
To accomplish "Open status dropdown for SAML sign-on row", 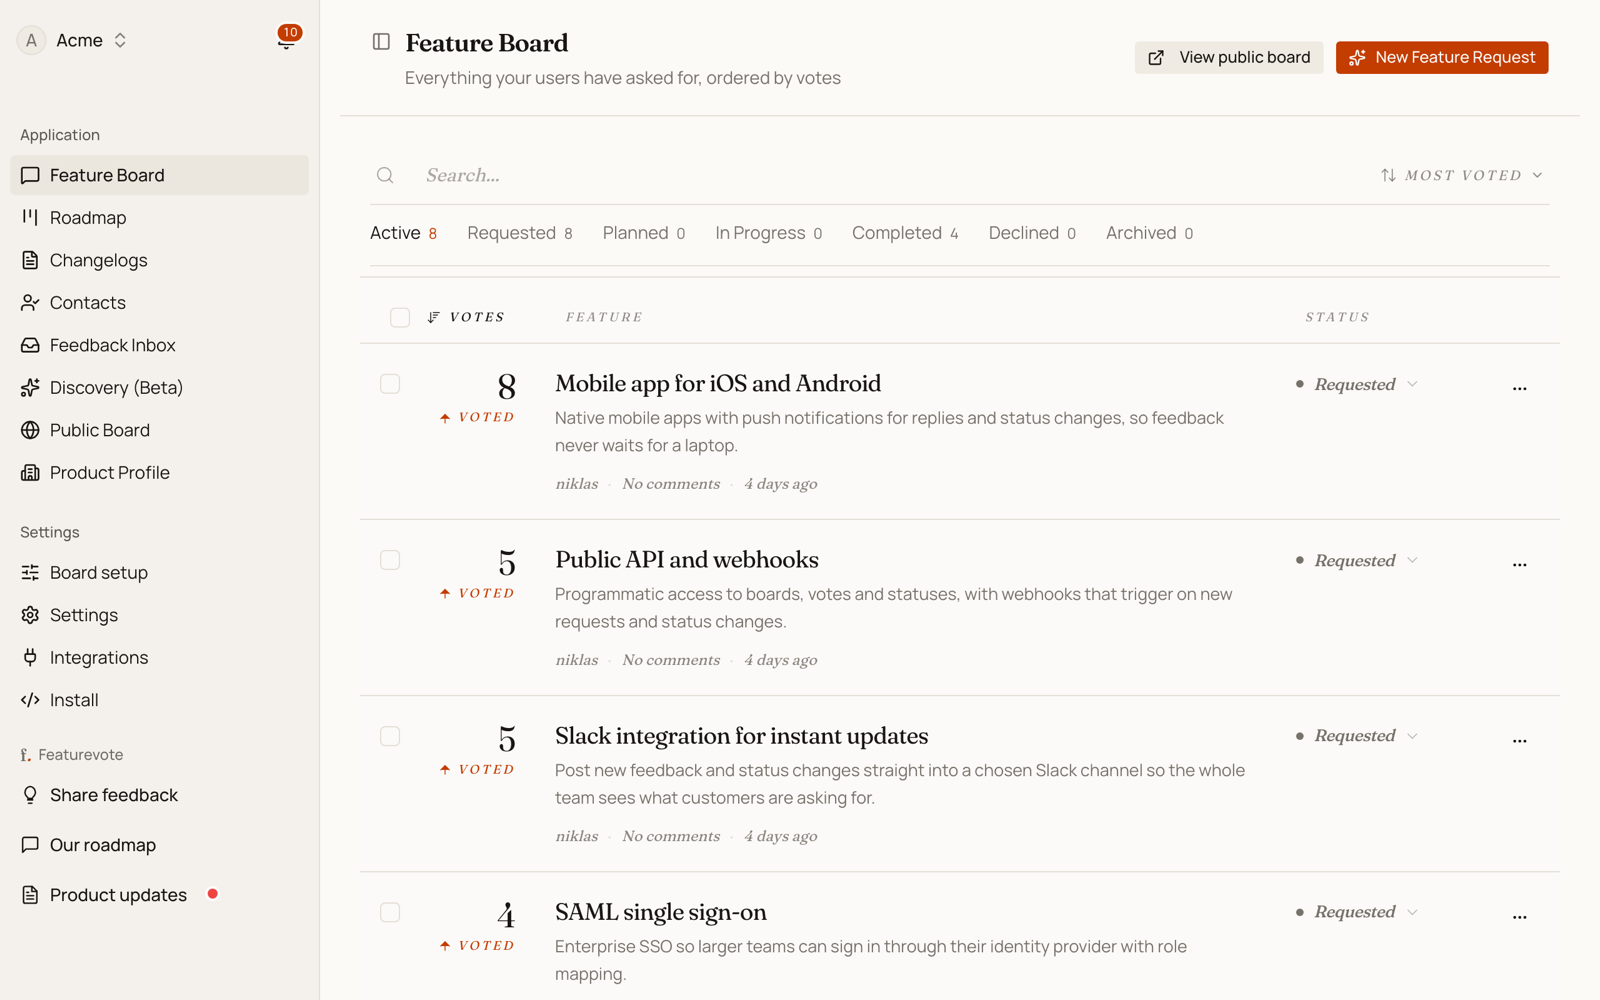I will [1357, 912].
